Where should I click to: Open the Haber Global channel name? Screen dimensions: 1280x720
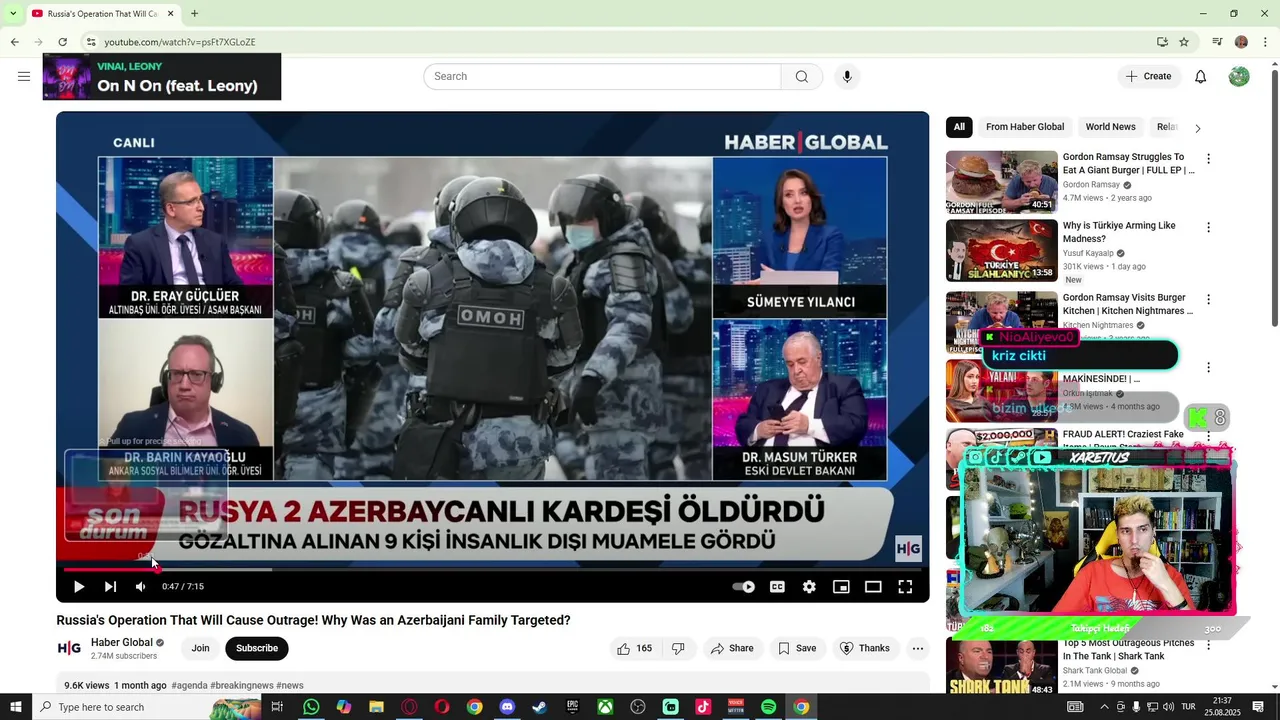[x=122, y=643]
